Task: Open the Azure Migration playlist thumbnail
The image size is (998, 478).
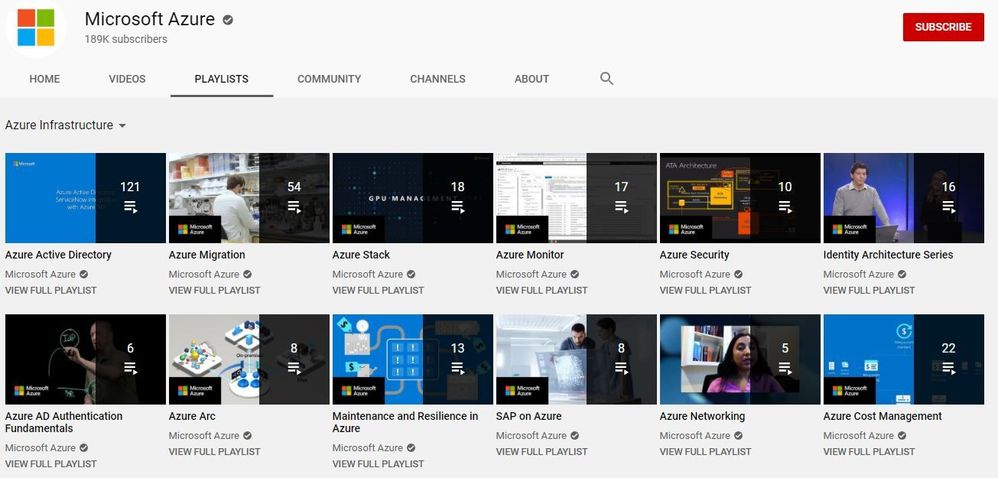Action: point(249,198)
